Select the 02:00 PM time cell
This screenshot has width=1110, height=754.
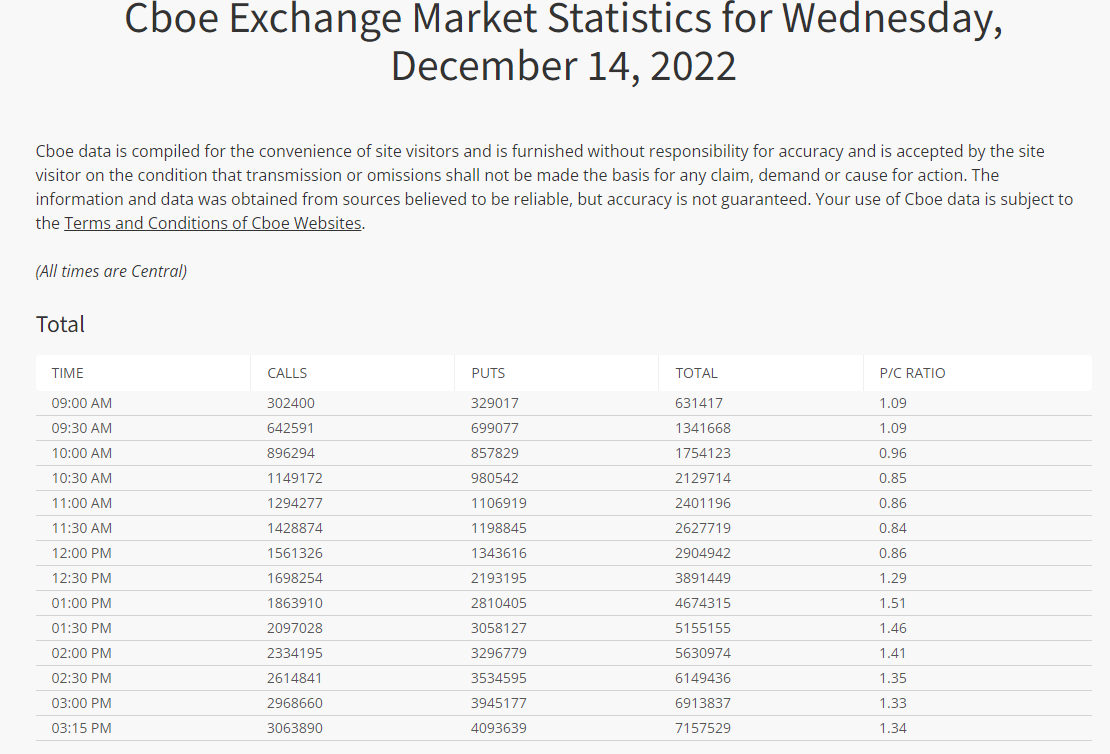click(82, 653)
